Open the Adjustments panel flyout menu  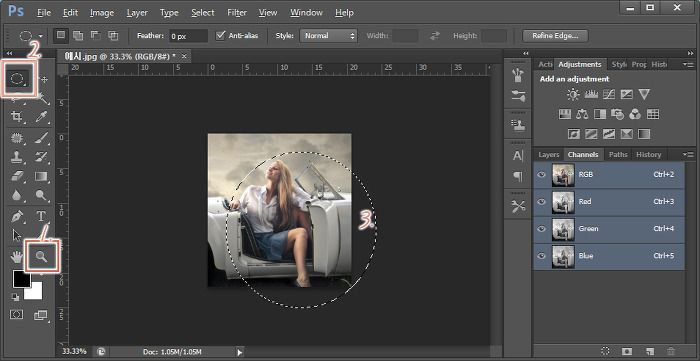click(688, 65)
